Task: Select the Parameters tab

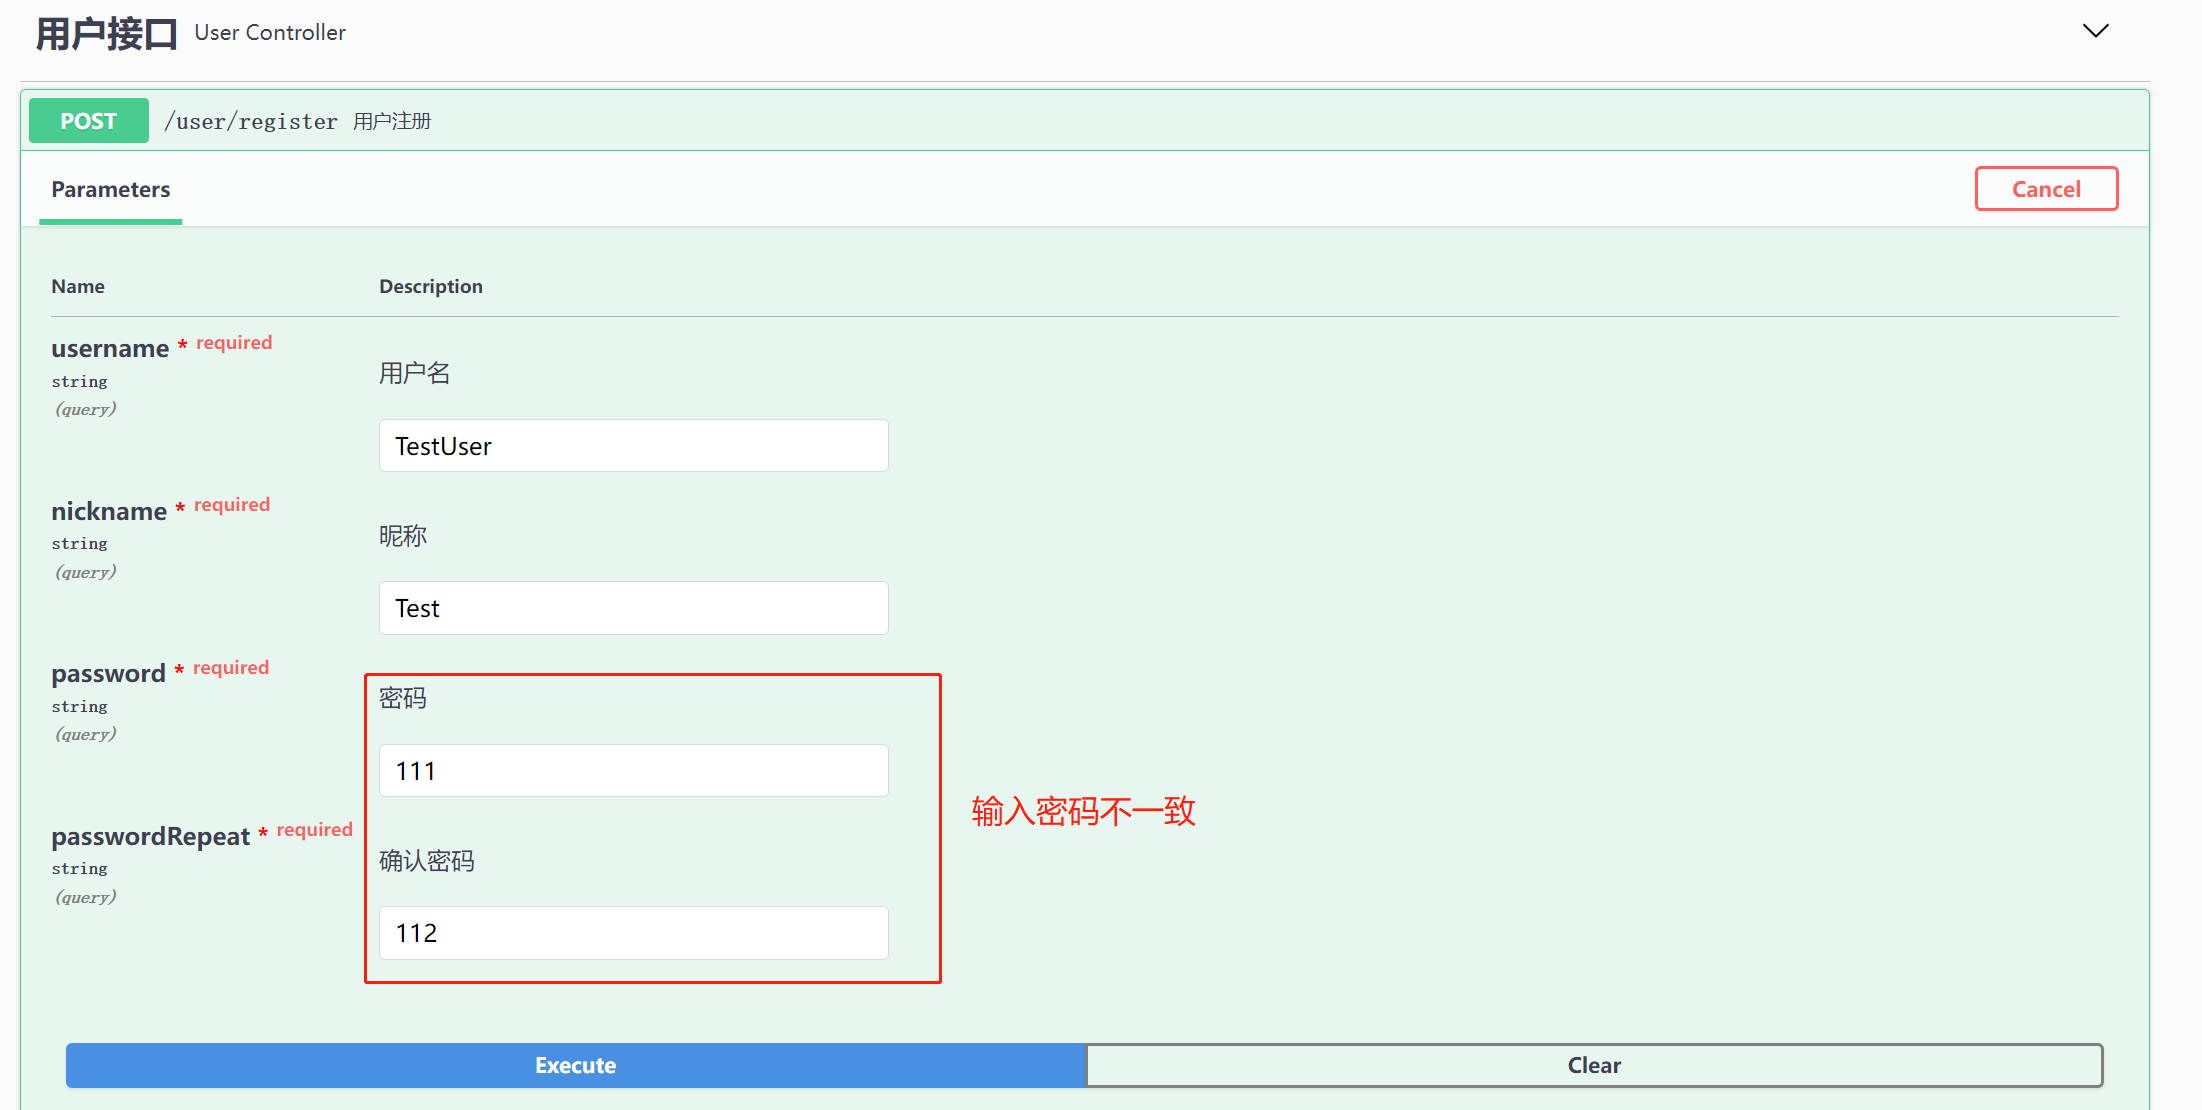Action: (111, 190)
